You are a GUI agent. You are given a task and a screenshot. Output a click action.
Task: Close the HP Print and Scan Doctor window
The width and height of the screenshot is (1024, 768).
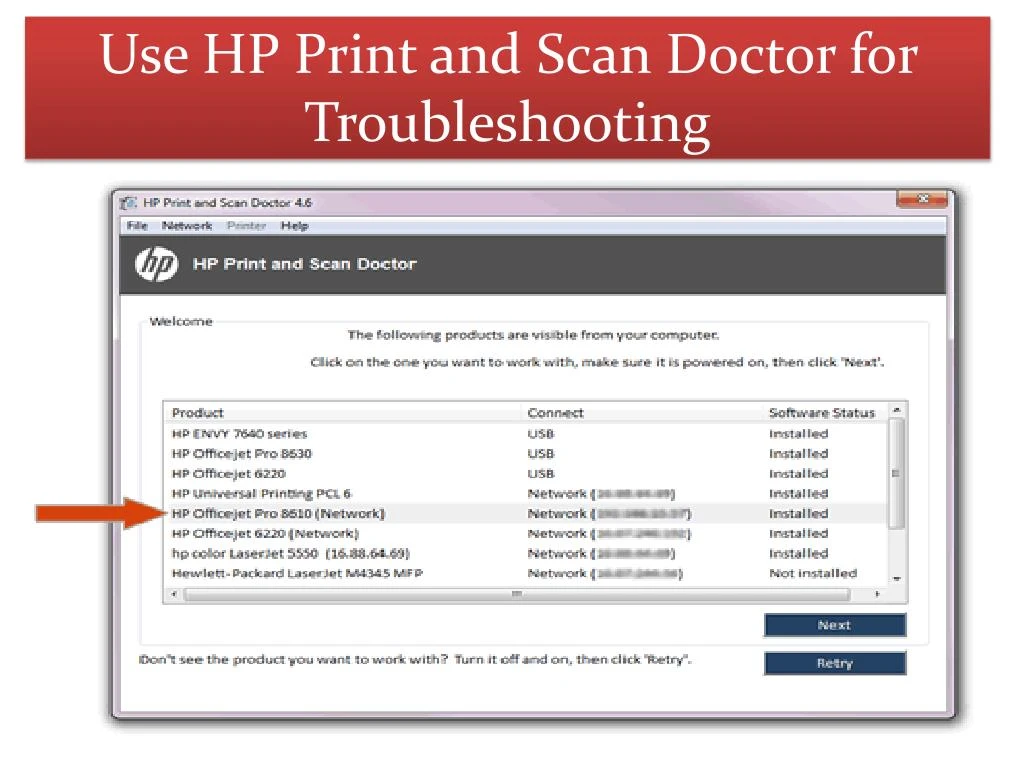click(x=922, y=199)
